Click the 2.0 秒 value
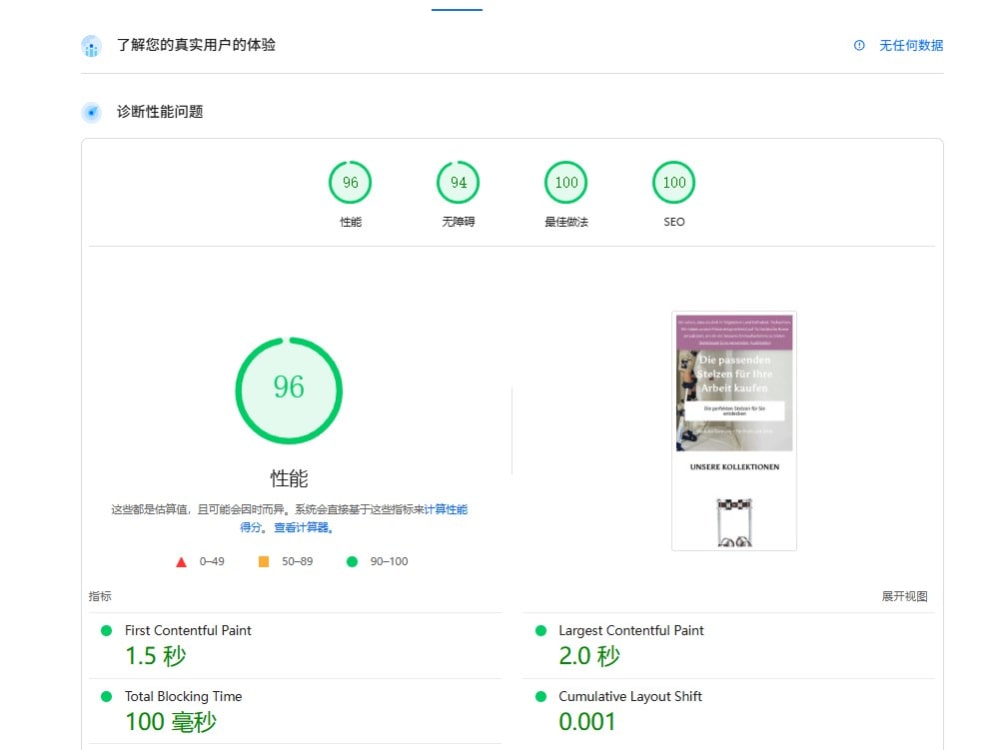 click(589, 656)
